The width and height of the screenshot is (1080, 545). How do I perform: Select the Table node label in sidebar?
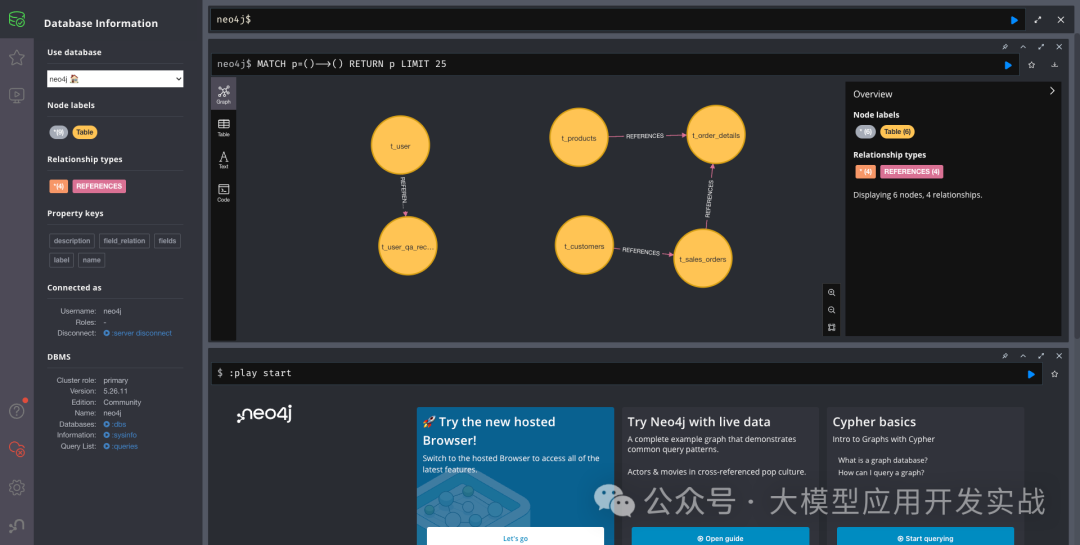(x=85, y=132)
